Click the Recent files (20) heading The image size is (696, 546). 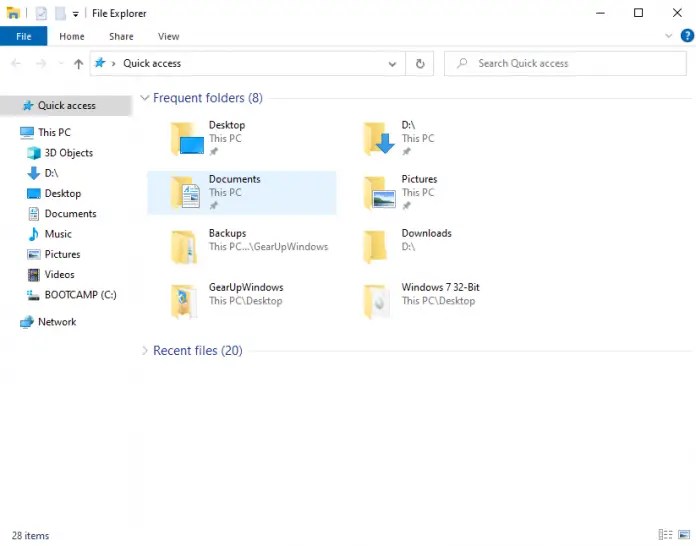[198, 351]
